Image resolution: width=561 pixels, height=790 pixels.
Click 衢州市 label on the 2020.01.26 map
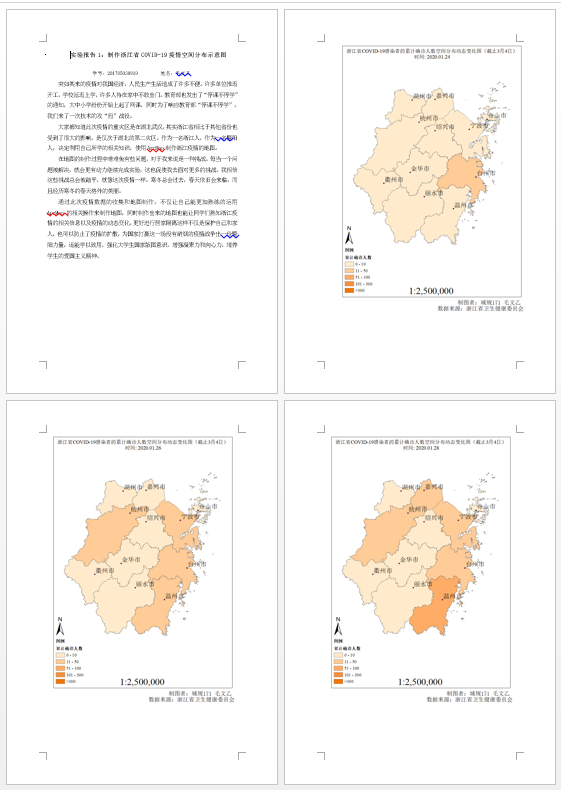pos(105,571)
